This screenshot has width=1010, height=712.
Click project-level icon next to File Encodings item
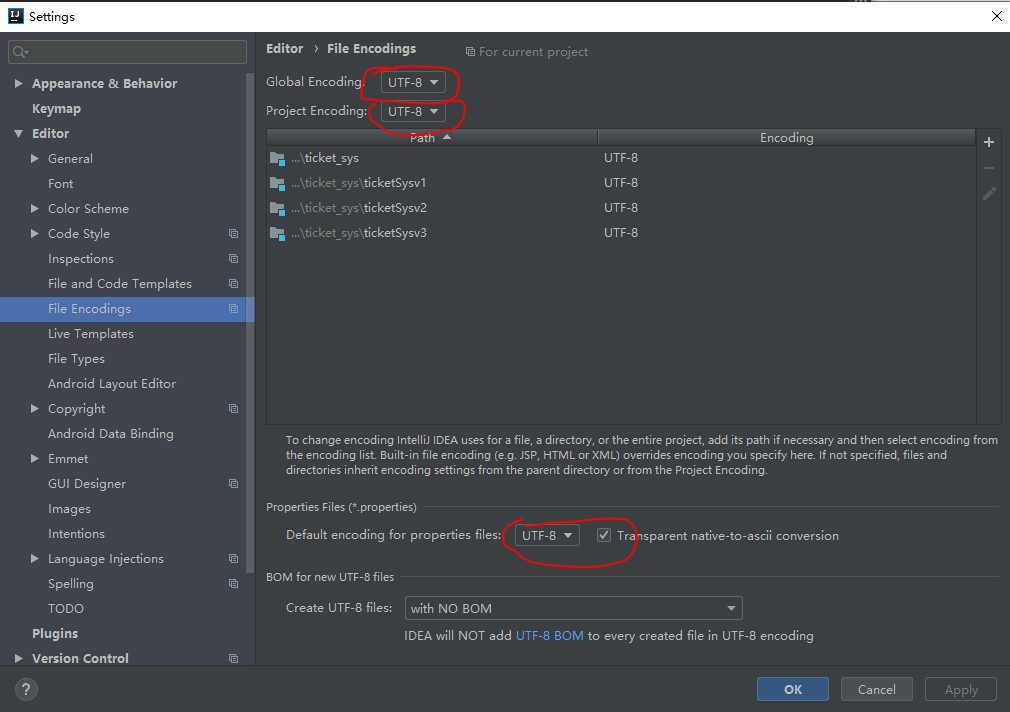[x=233, y=309]
